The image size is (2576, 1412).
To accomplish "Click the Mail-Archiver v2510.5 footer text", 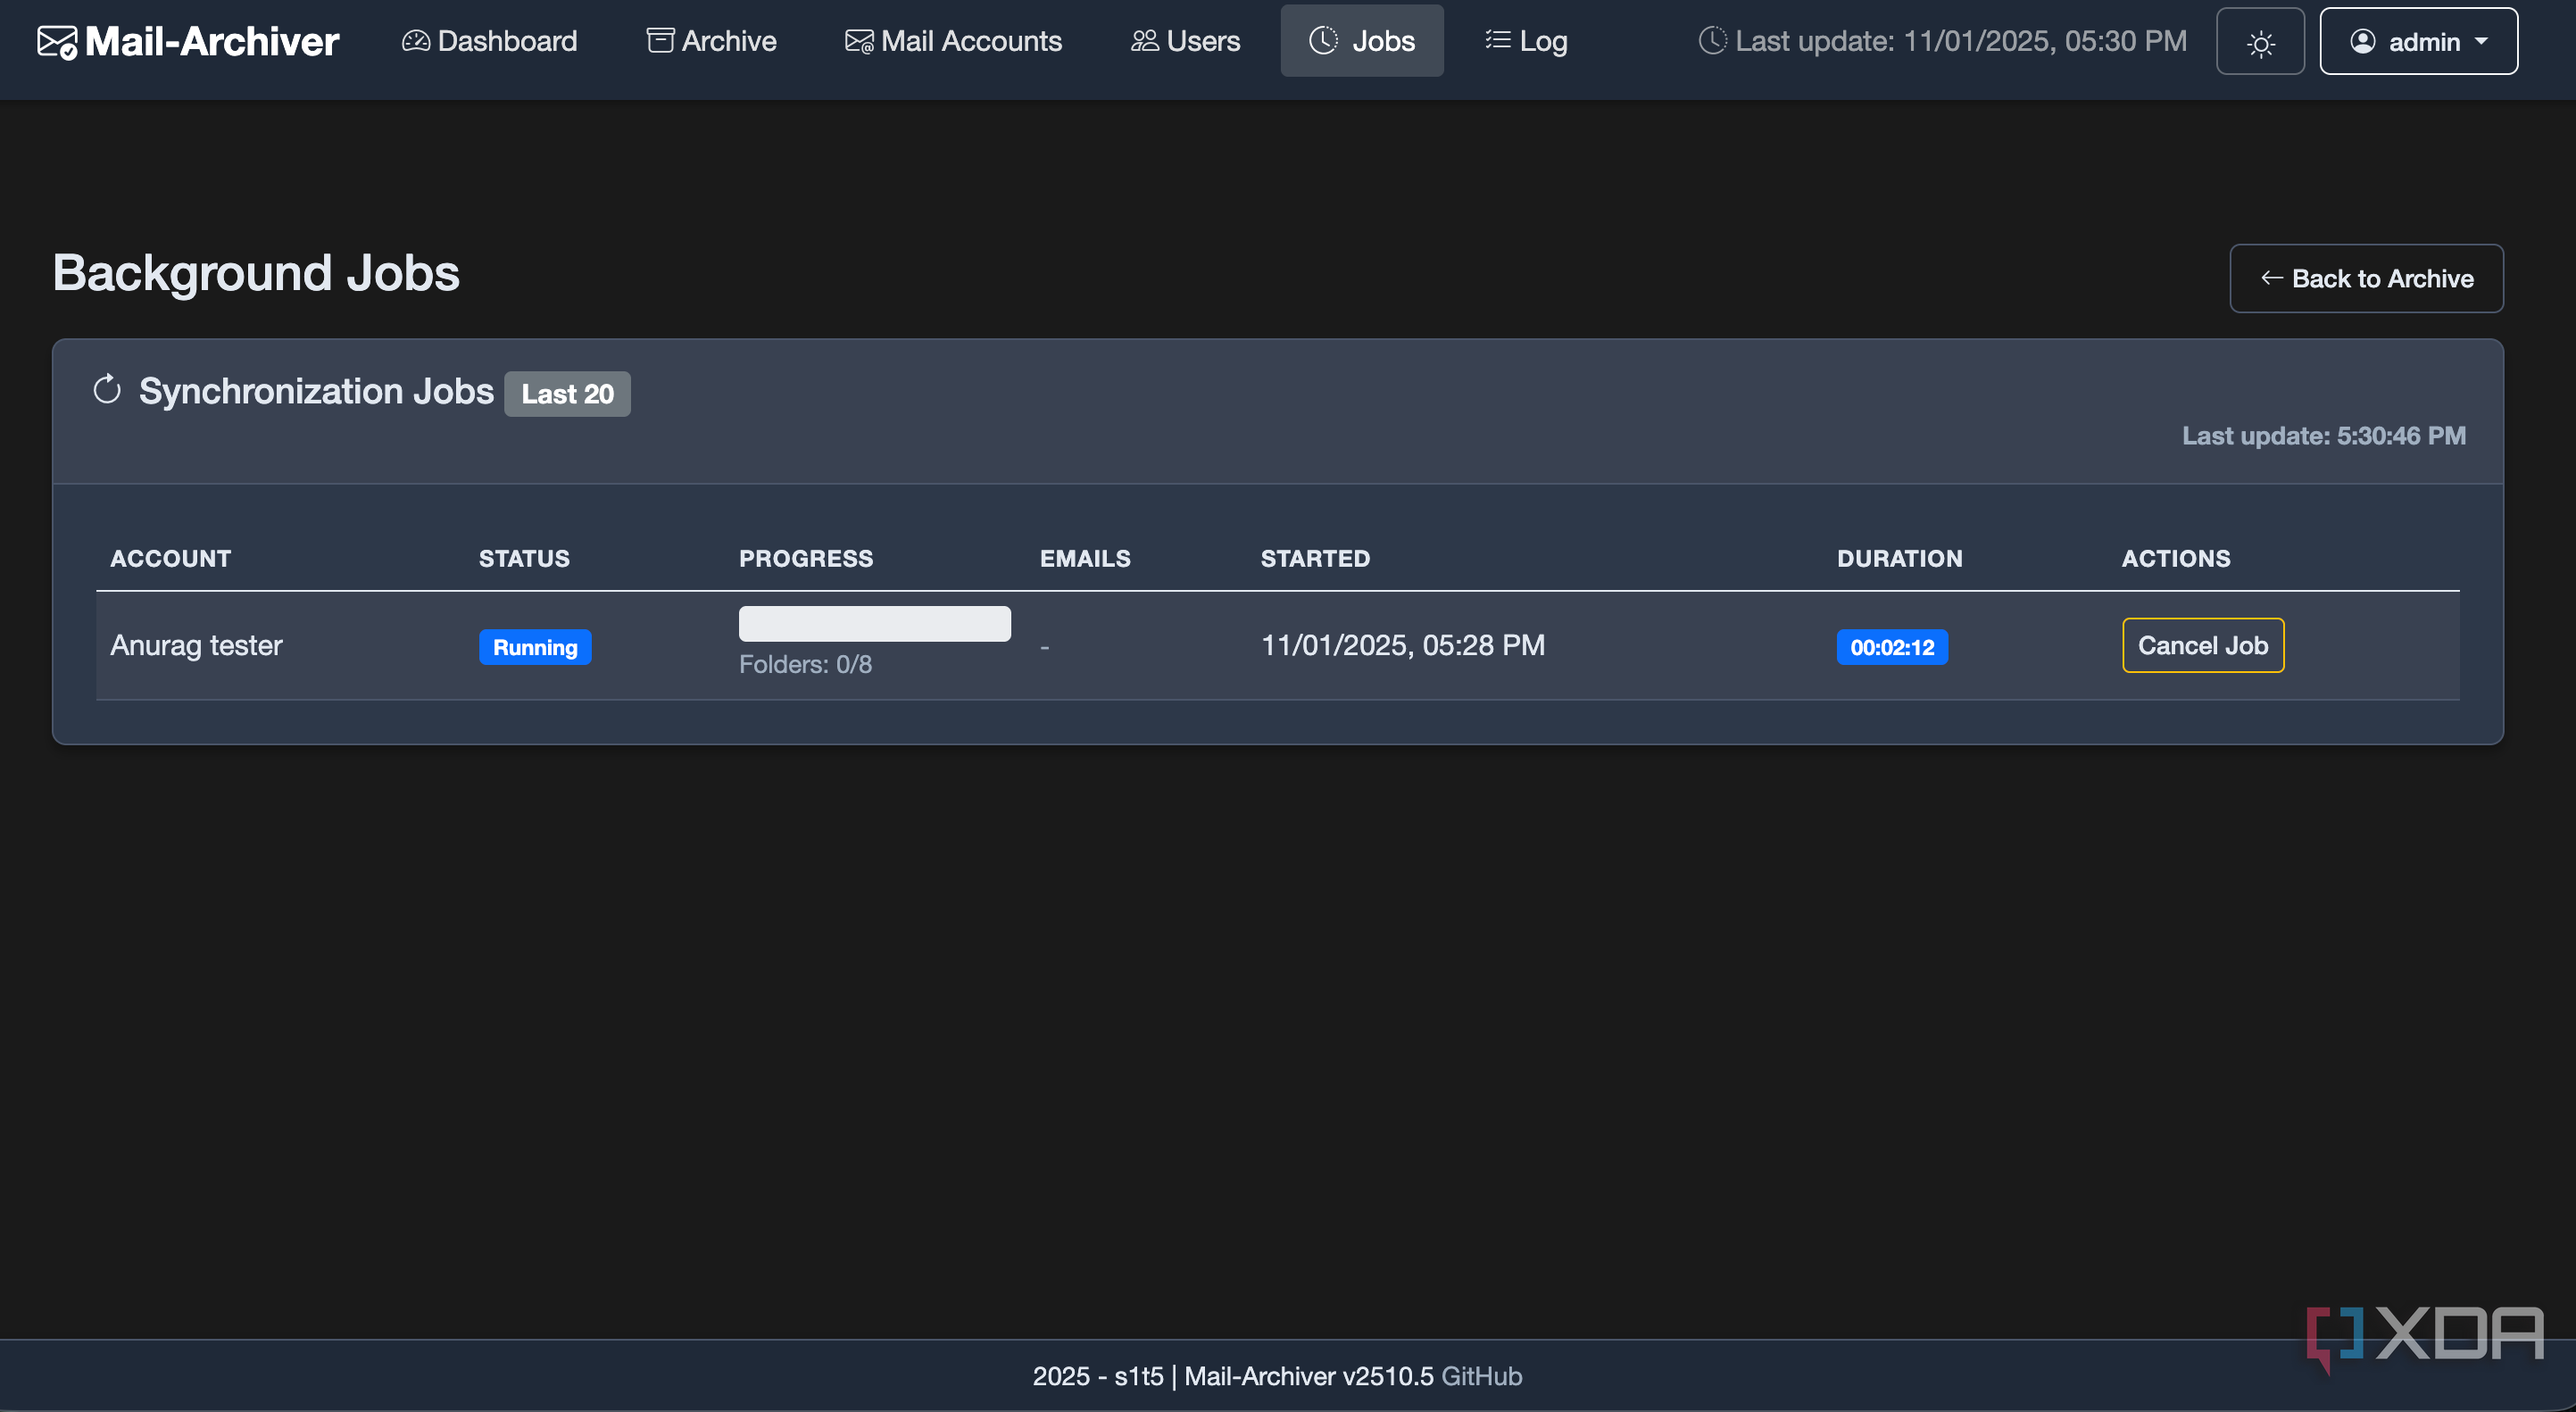I will pyautogui.click(x=1309, y=1376).
